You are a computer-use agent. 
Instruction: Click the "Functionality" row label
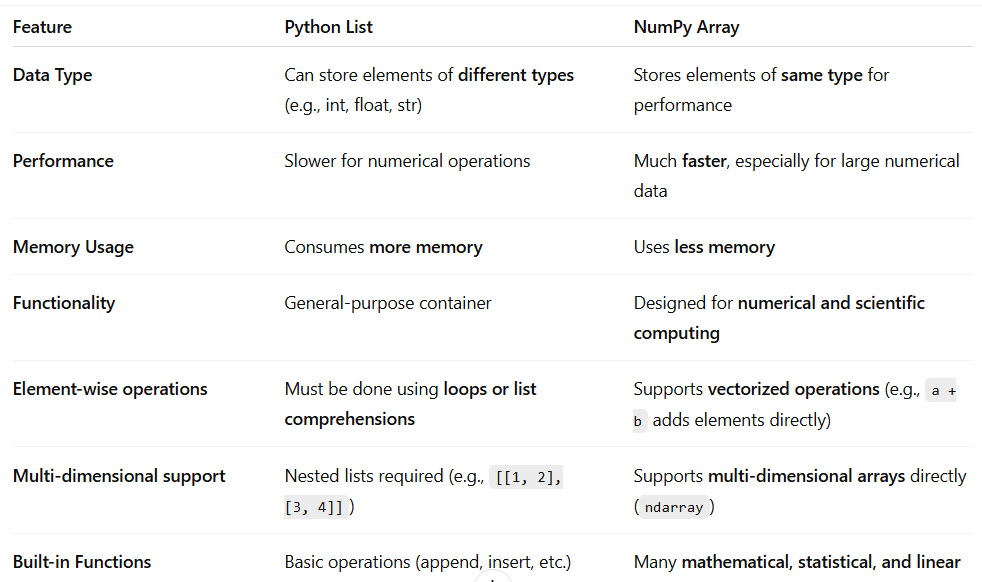[x=64, y=303]
